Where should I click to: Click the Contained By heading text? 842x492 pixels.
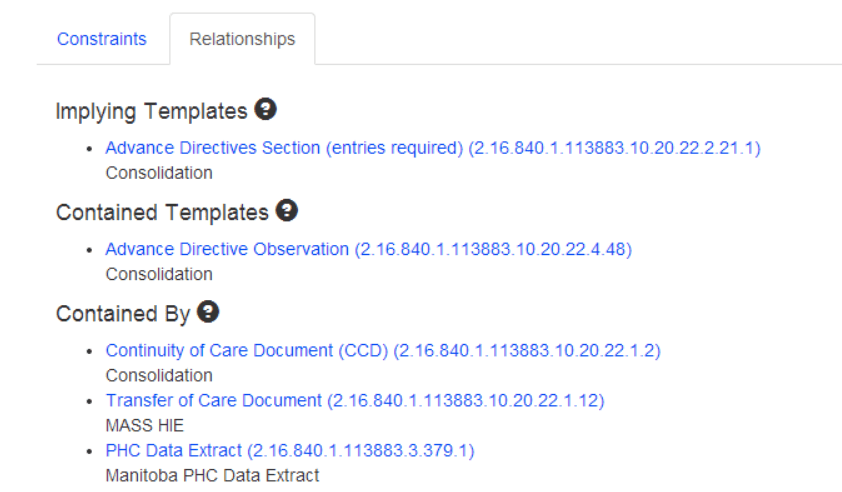[123, 314]
